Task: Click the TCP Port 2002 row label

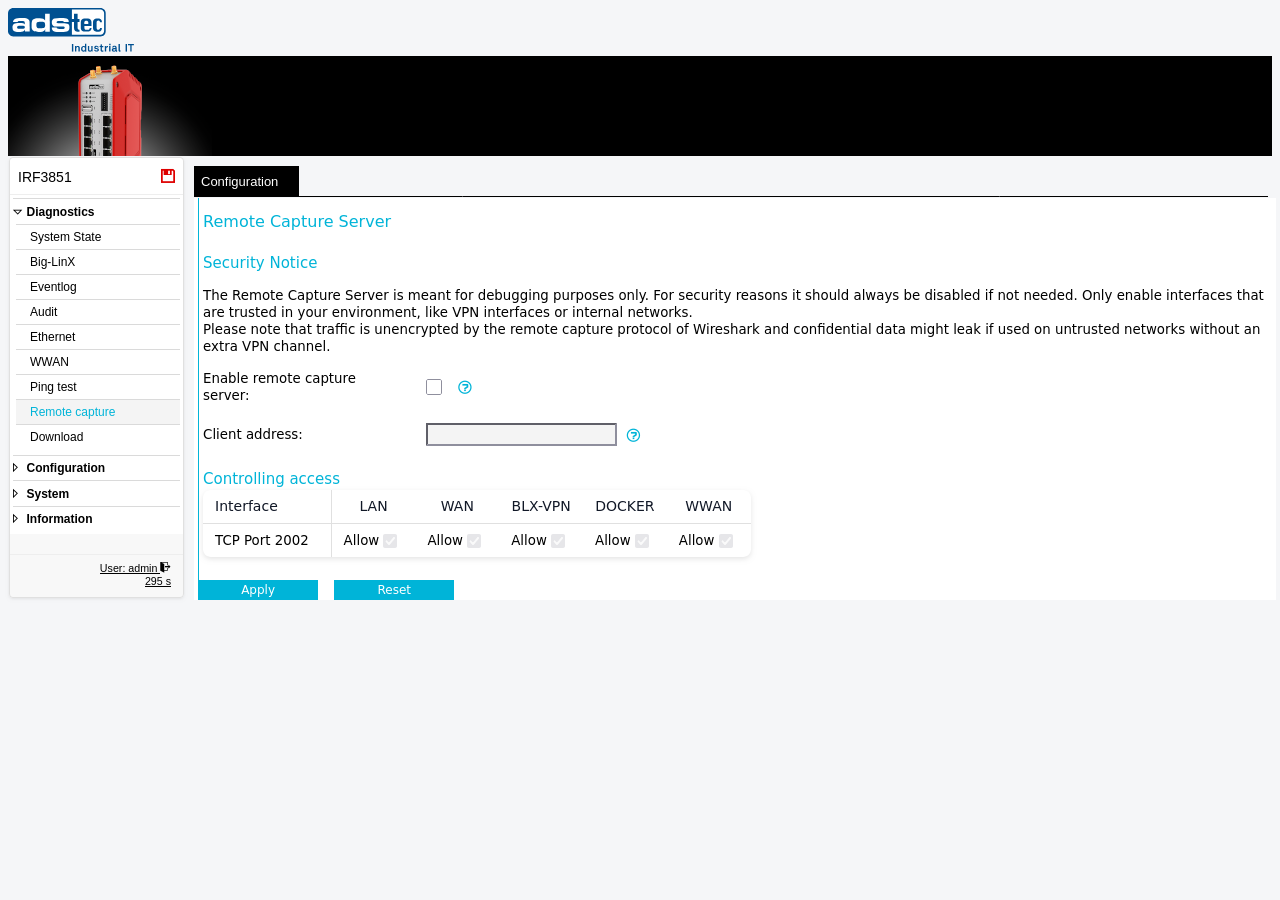Action: tap(262, 540)
